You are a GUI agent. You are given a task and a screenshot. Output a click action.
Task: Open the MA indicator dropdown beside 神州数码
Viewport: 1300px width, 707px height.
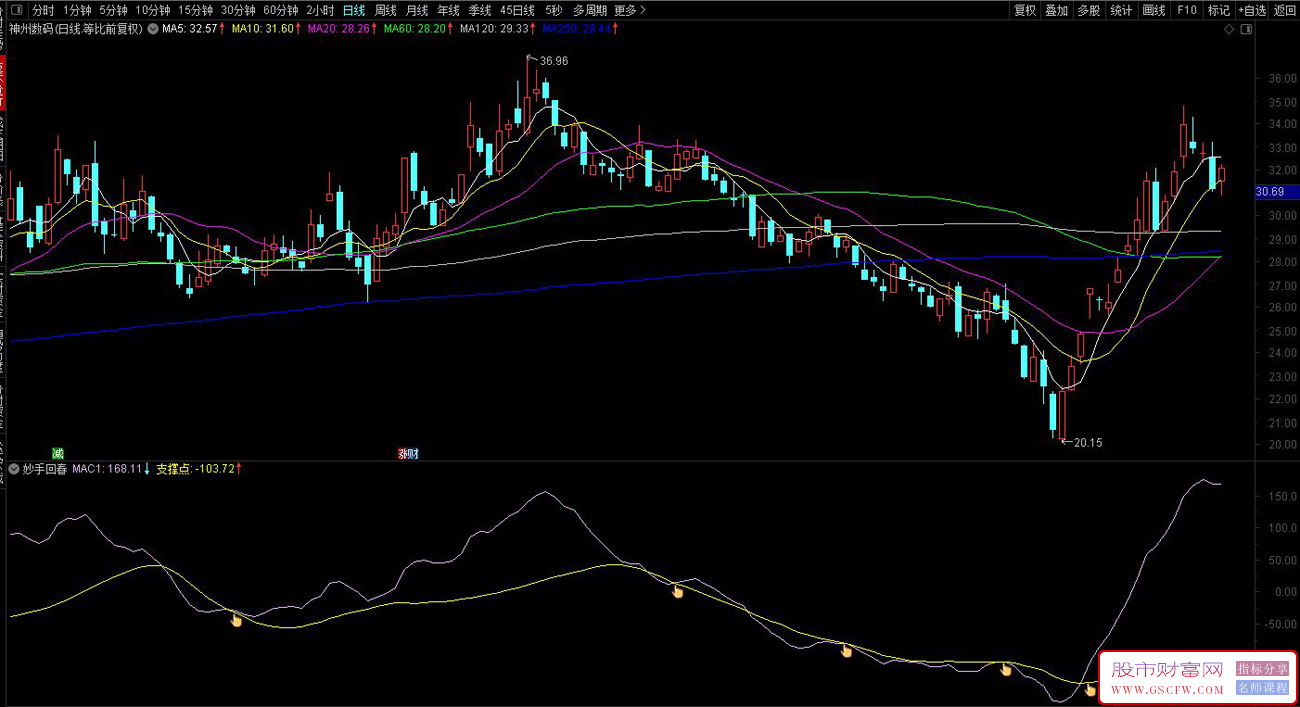tap(152, 29)
